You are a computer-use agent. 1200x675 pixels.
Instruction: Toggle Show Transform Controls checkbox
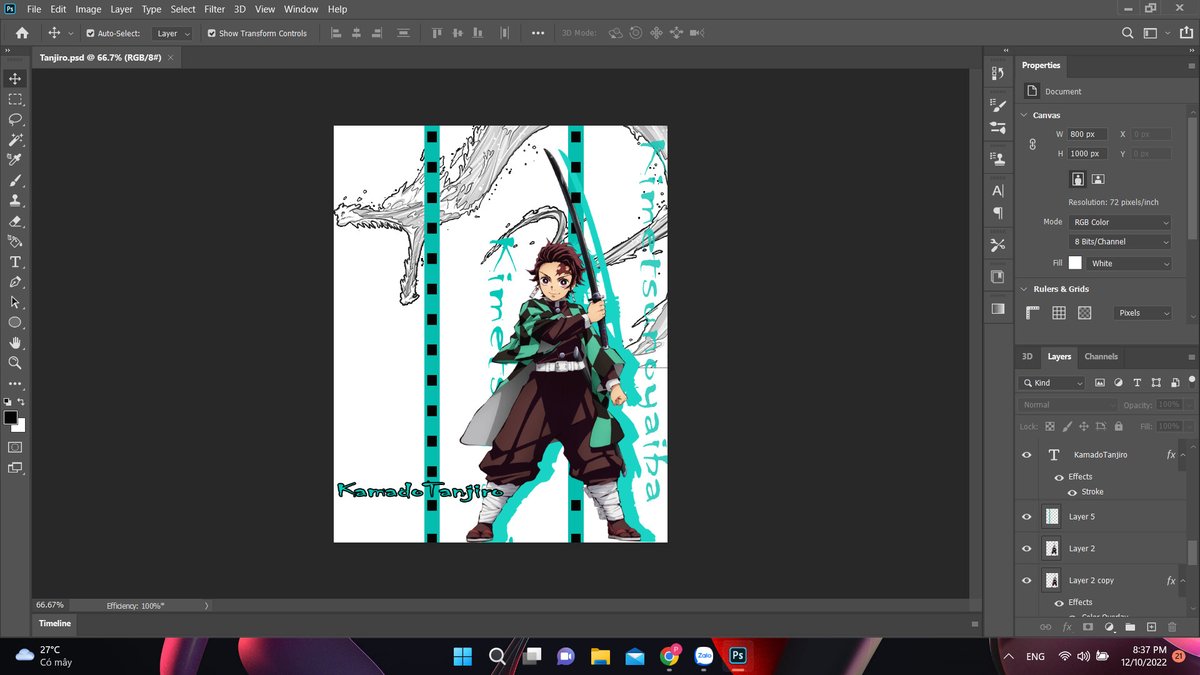click(211, 33)
